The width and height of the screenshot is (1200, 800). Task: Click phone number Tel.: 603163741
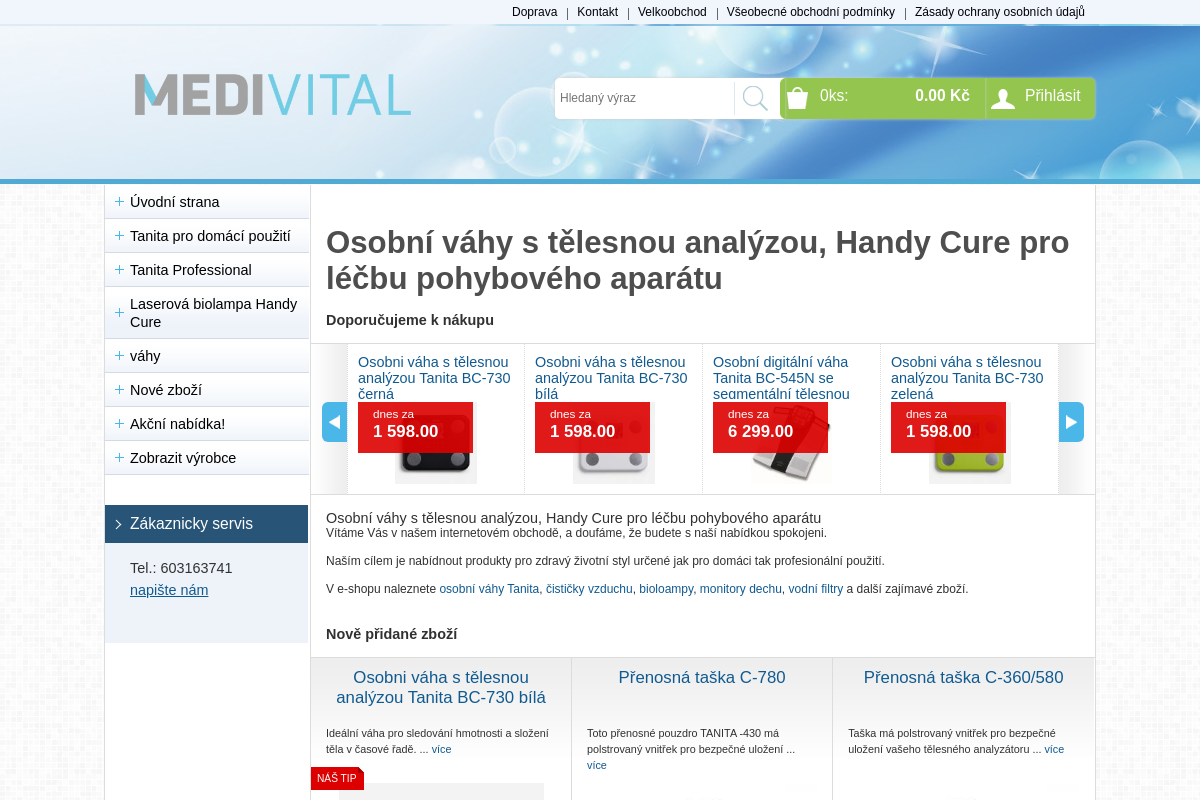(181, 568)
